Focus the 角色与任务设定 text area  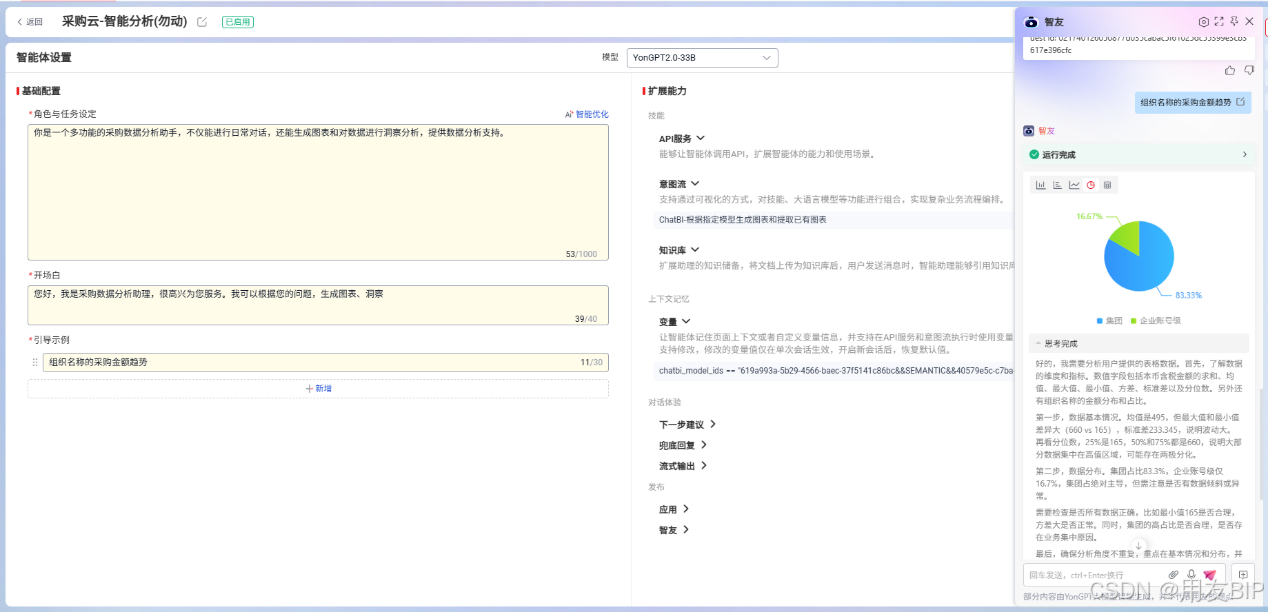pos(318,192)
